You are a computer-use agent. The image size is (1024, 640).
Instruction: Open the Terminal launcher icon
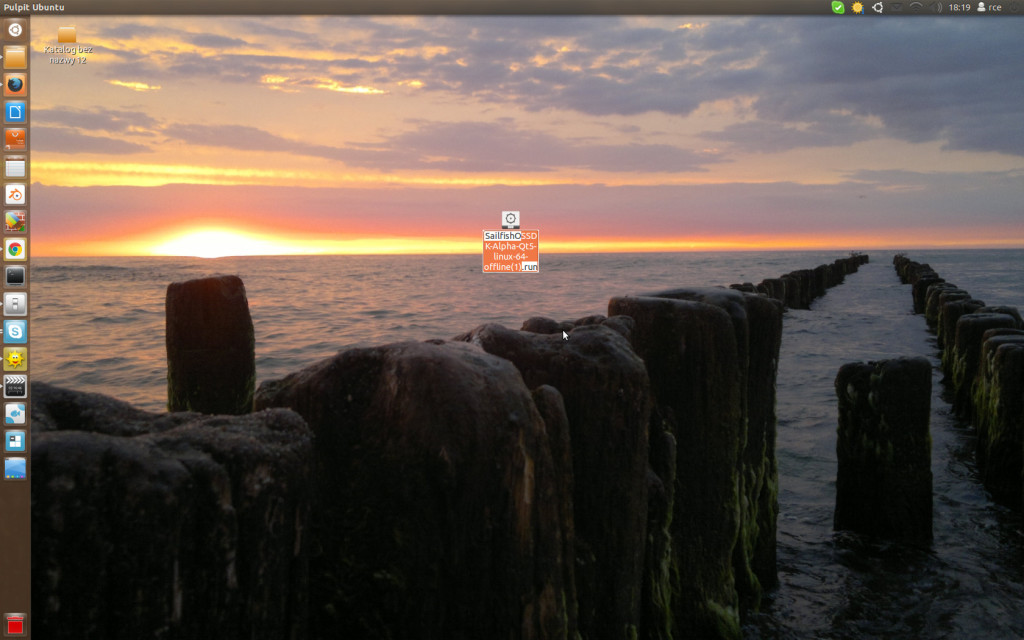[x=15, y=276]
